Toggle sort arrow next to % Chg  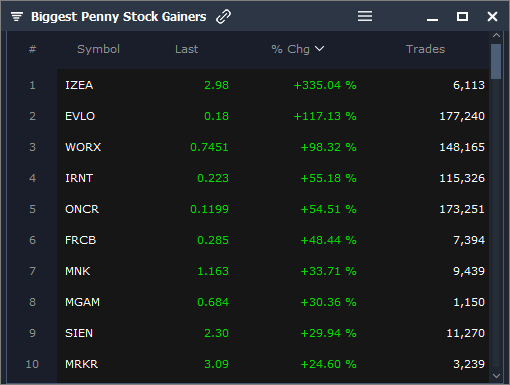tap(319, 49)
